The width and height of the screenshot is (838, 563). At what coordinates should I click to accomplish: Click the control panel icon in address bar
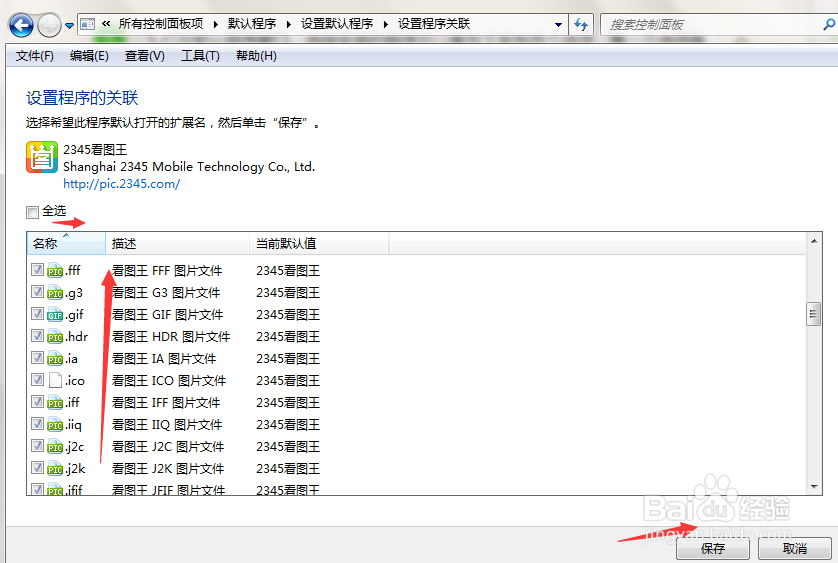pyautogui.click(x=88, y=24)
